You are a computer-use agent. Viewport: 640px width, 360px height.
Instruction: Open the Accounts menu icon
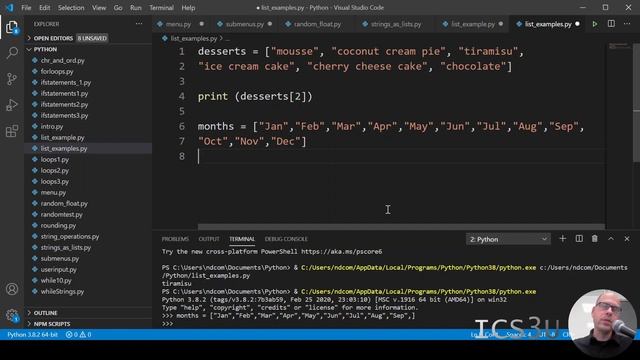pos(12,289)
